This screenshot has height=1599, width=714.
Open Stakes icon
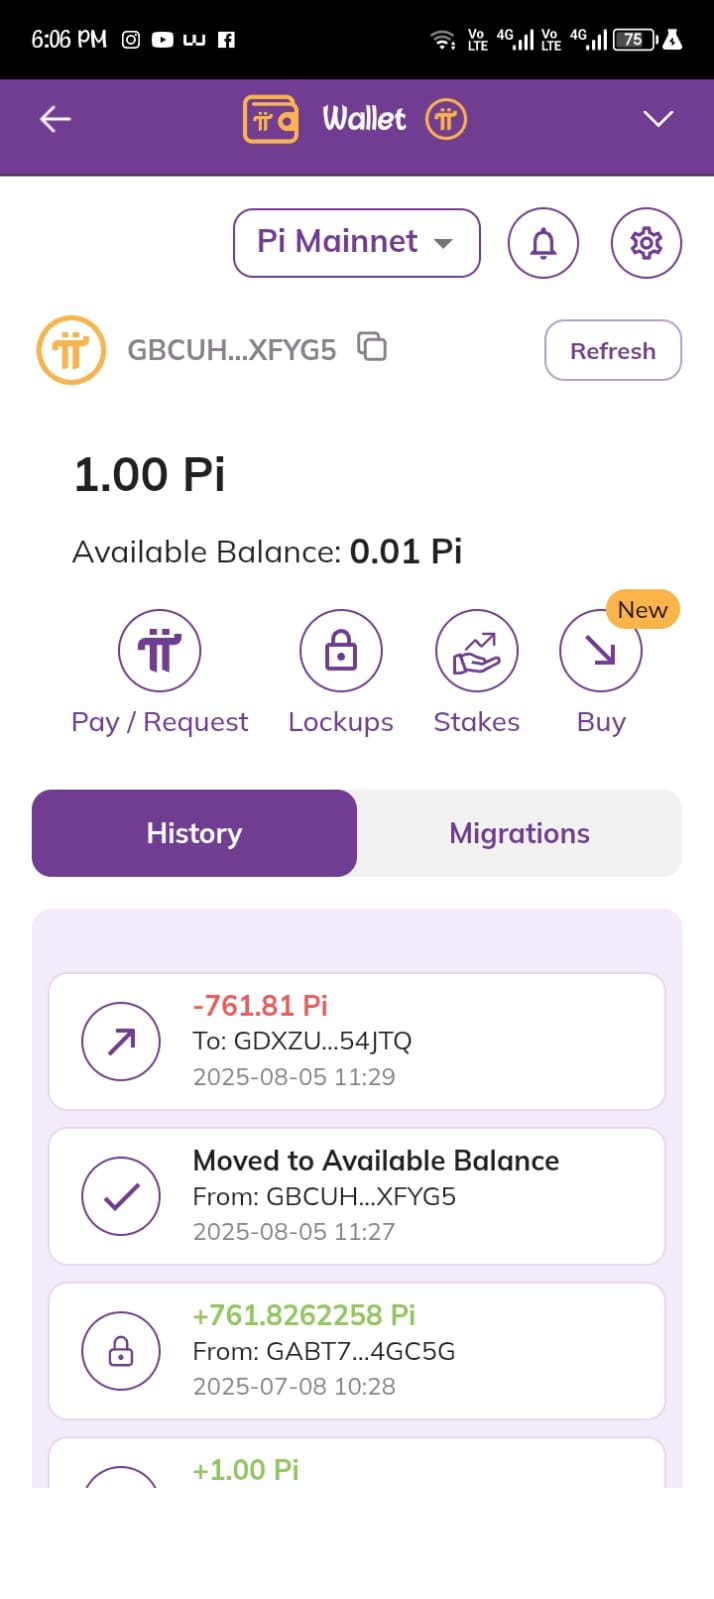(x=477, y=651)
